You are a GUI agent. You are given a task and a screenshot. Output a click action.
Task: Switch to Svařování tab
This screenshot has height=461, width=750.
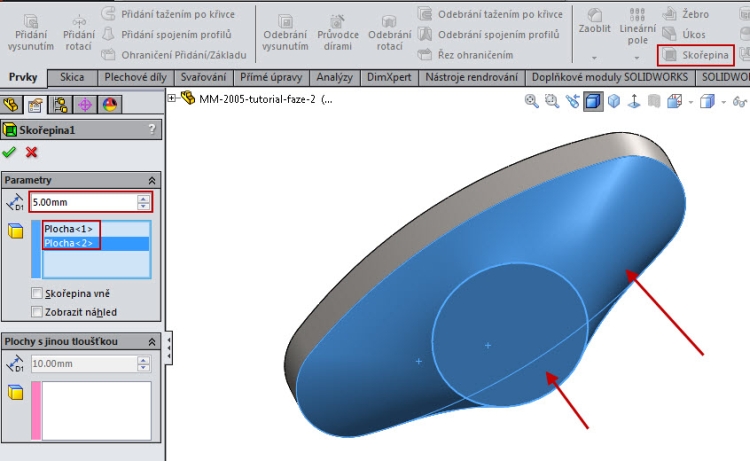(203, 77)
